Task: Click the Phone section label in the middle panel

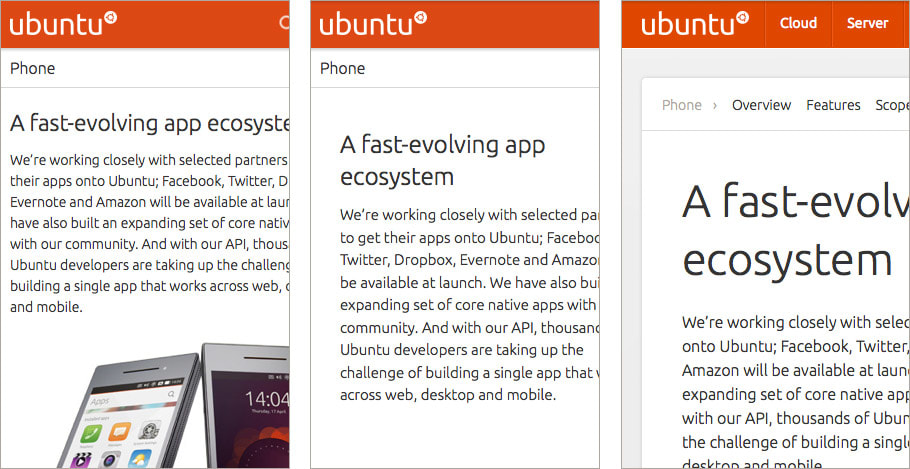Action: pos(342,68)
